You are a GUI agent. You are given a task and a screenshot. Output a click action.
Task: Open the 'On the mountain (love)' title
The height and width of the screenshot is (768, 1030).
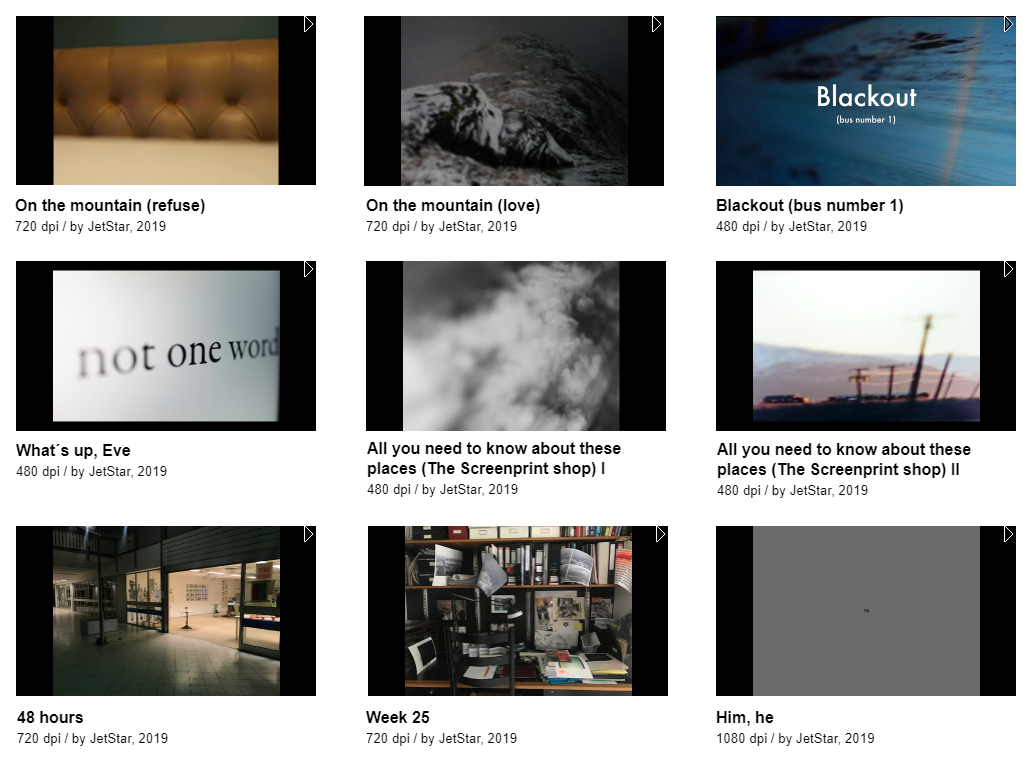[453, 205]
